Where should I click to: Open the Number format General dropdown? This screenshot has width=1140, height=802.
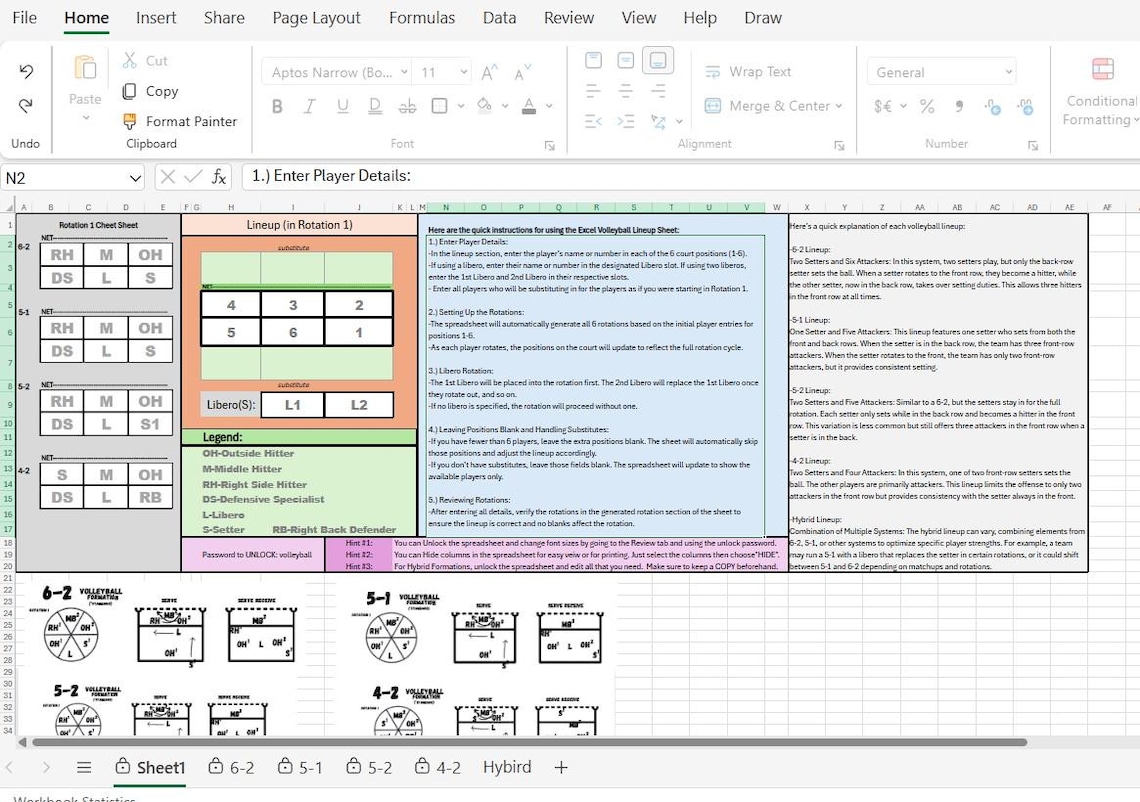940,71
